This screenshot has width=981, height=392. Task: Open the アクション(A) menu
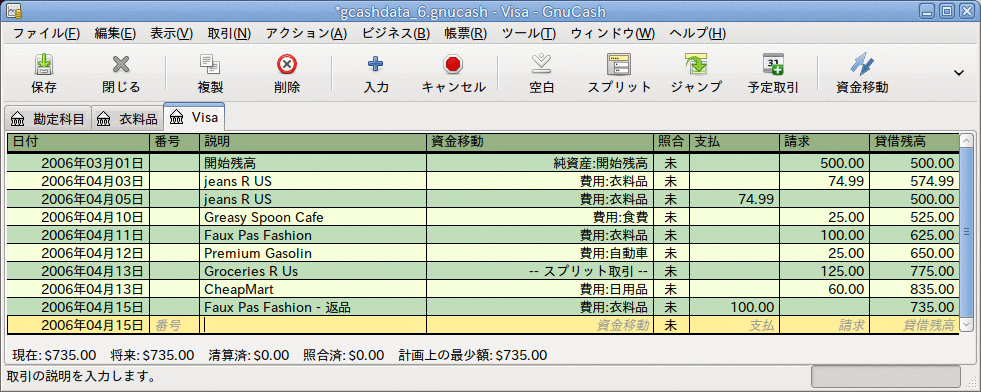click(306, 33)
